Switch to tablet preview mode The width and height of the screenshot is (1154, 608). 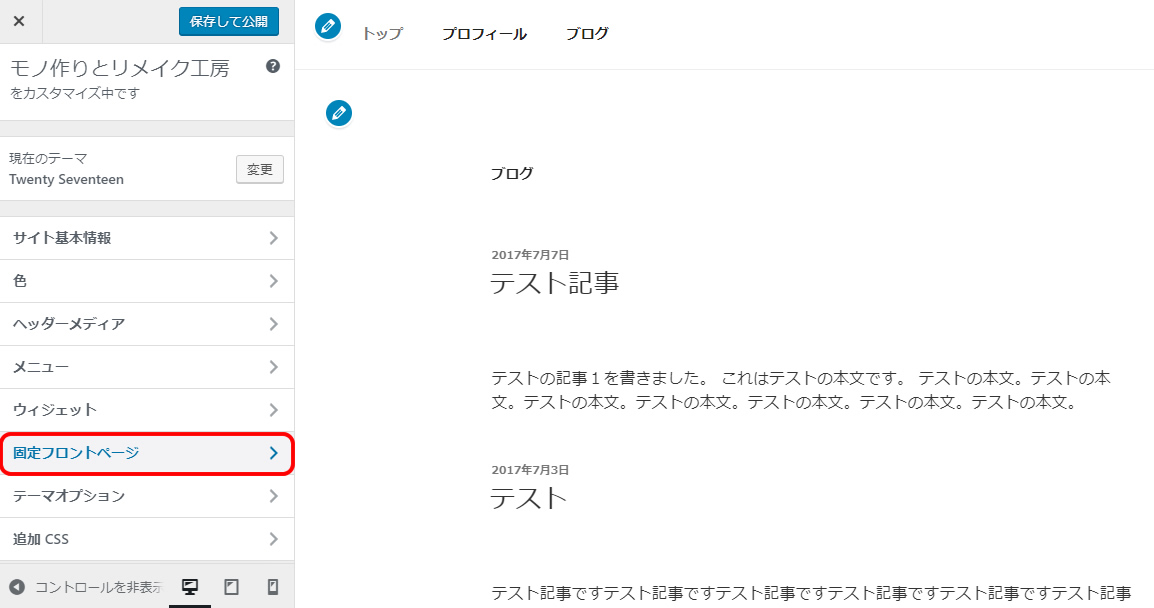tap(232, 587)
